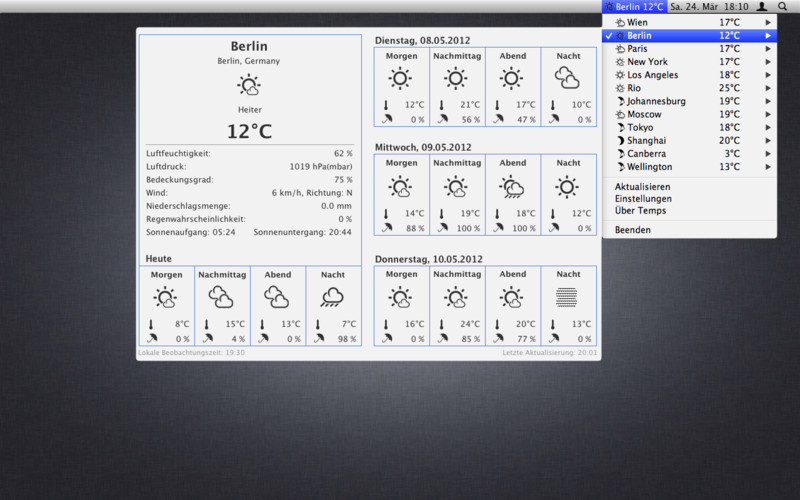Expand the Rio submenu arrow
800x500 pixels.
click(768, 88)
